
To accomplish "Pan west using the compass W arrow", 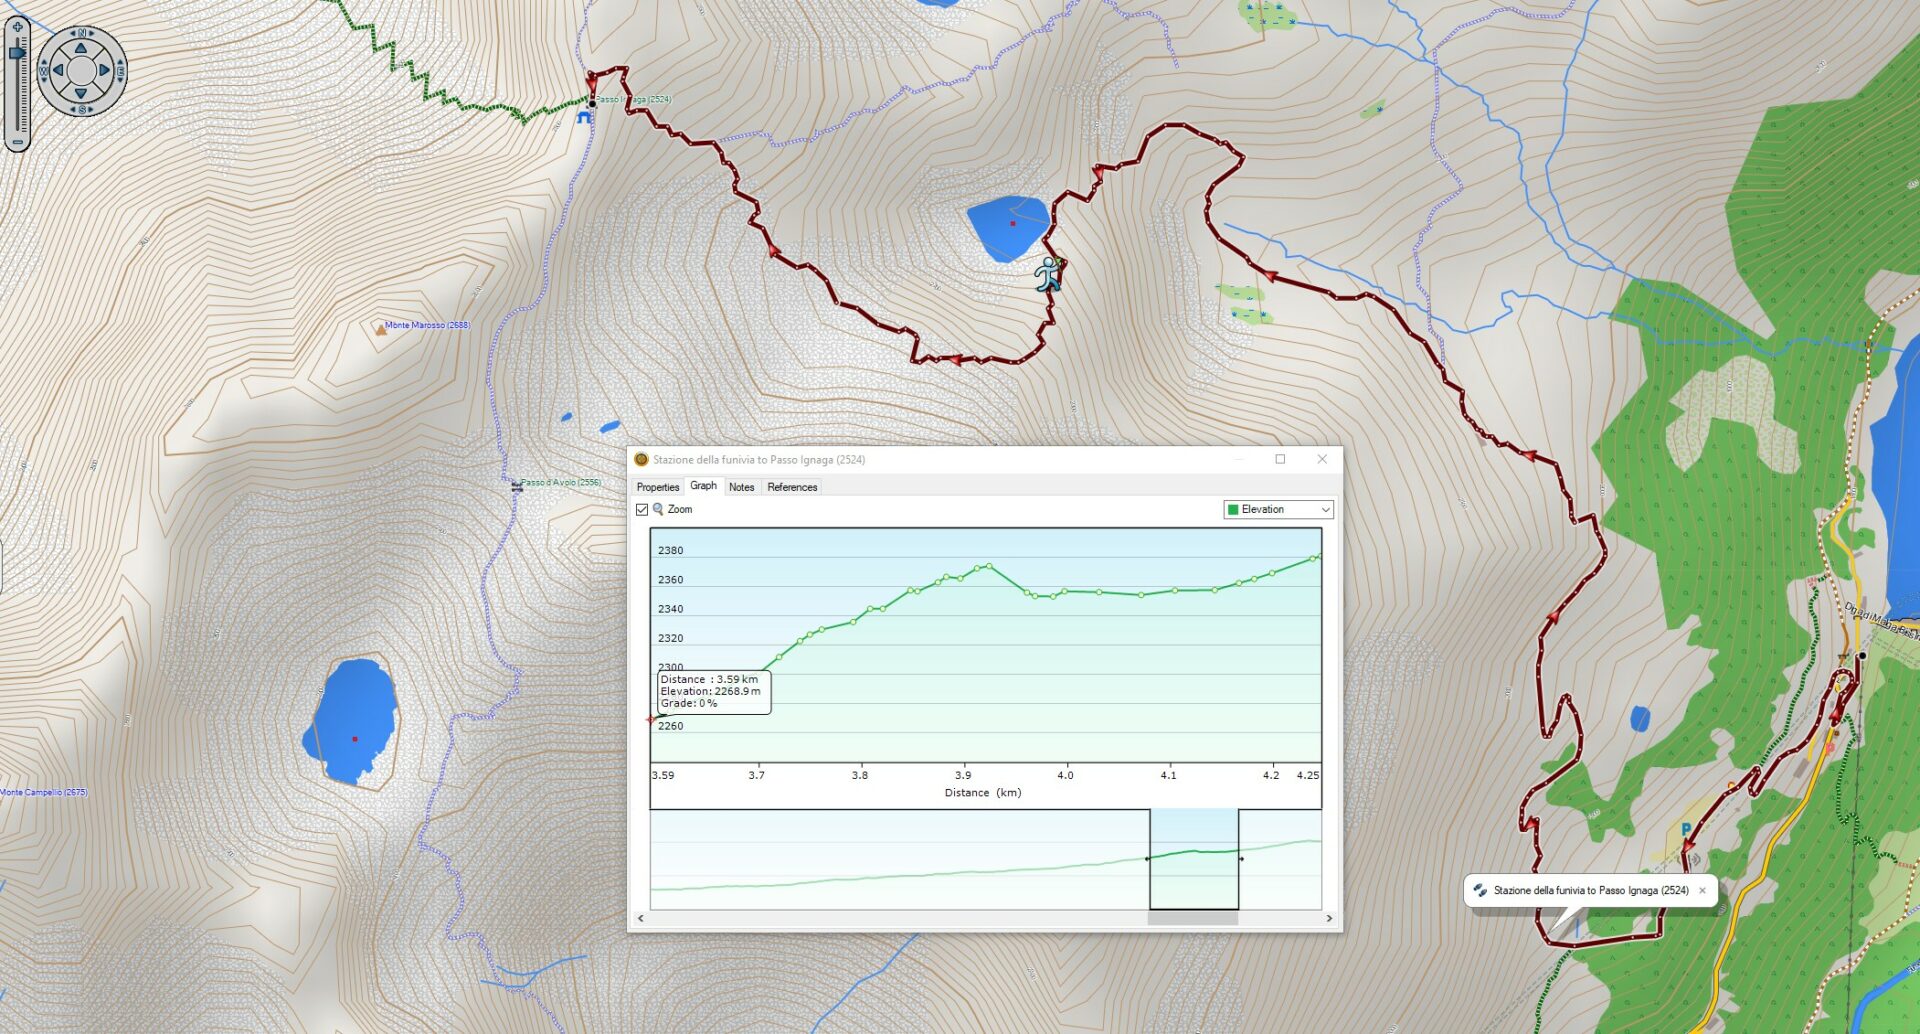I will click(57, 71).
